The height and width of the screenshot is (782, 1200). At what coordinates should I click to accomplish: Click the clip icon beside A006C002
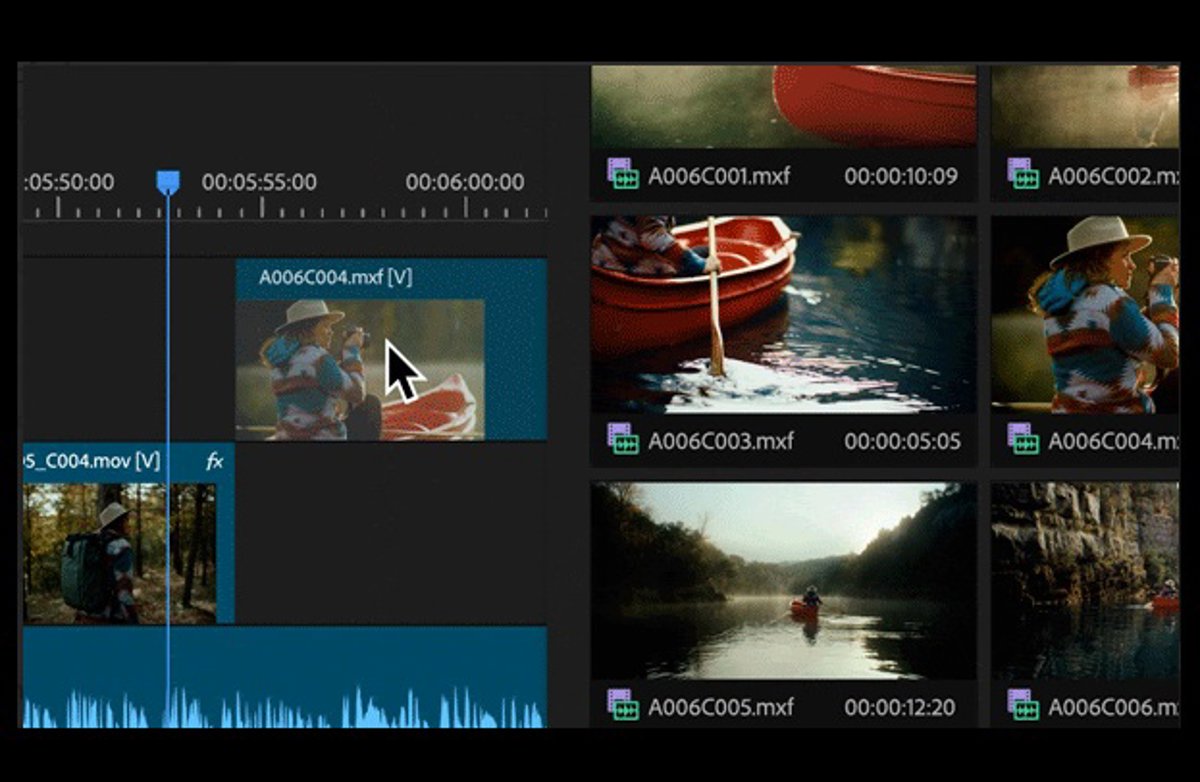point(1023,174)
